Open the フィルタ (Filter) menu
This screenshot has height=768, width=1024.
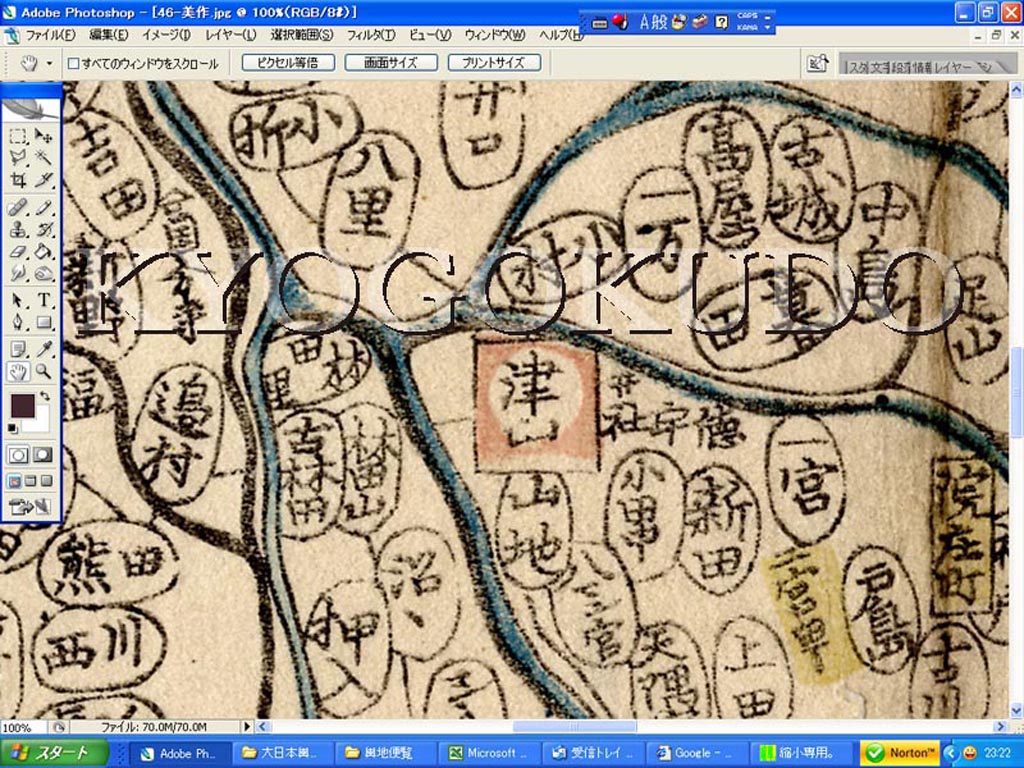coord(371,35)
